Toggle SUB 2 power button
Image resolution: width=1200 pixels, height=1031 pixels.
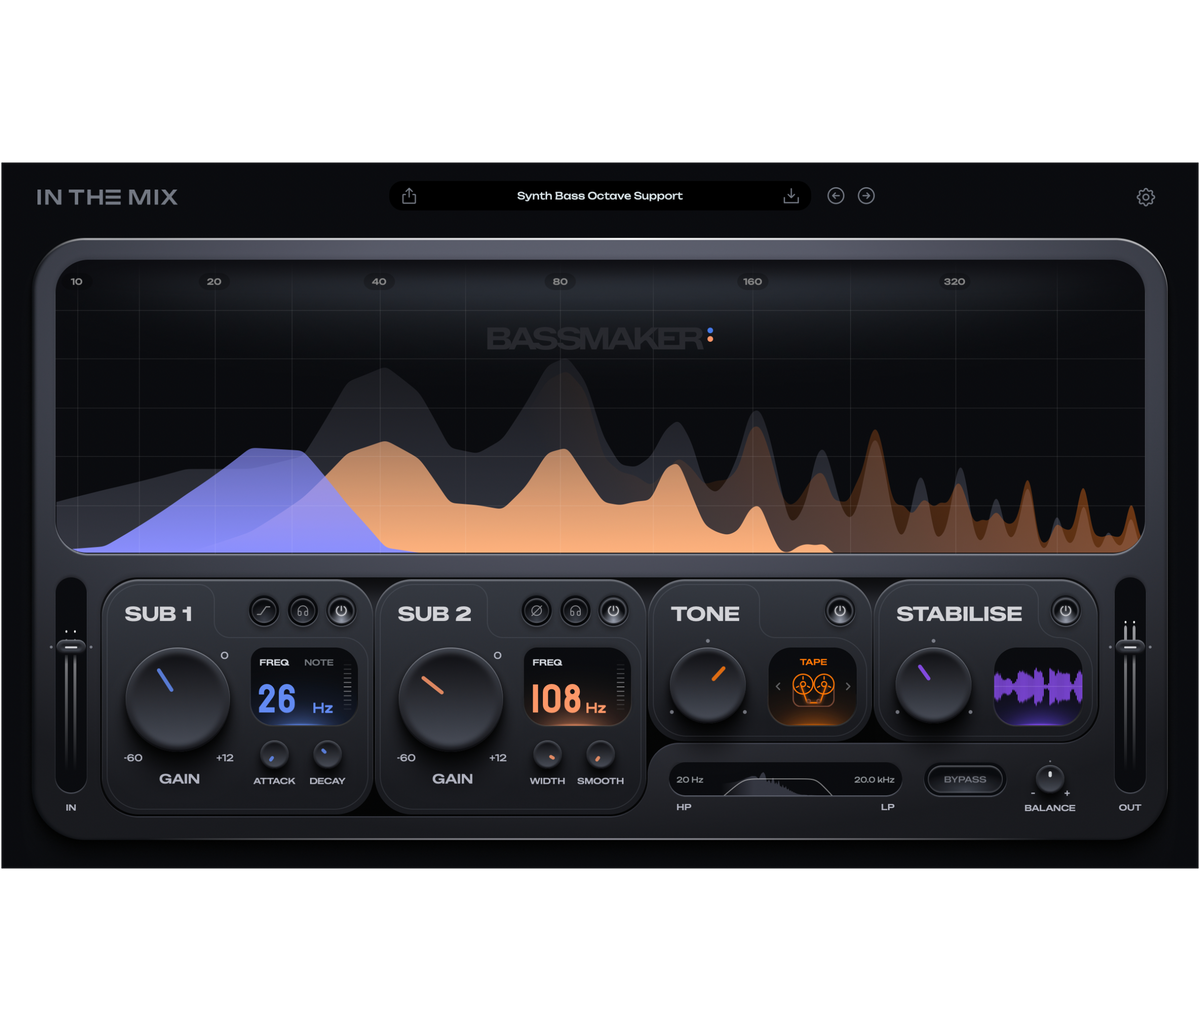[x=613, y=610]
